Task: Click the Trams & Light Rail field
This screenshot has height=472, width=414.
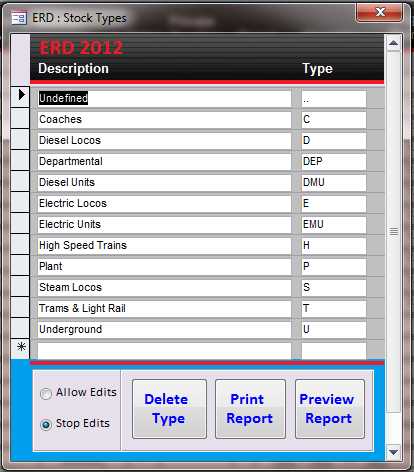Action: [164, 309]
